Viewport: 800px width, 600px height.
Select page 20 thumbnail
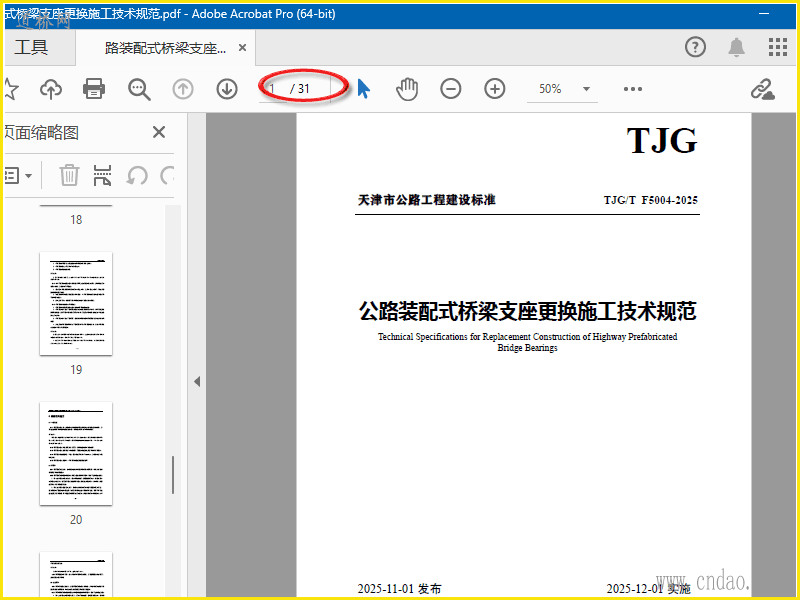point(76,453)
